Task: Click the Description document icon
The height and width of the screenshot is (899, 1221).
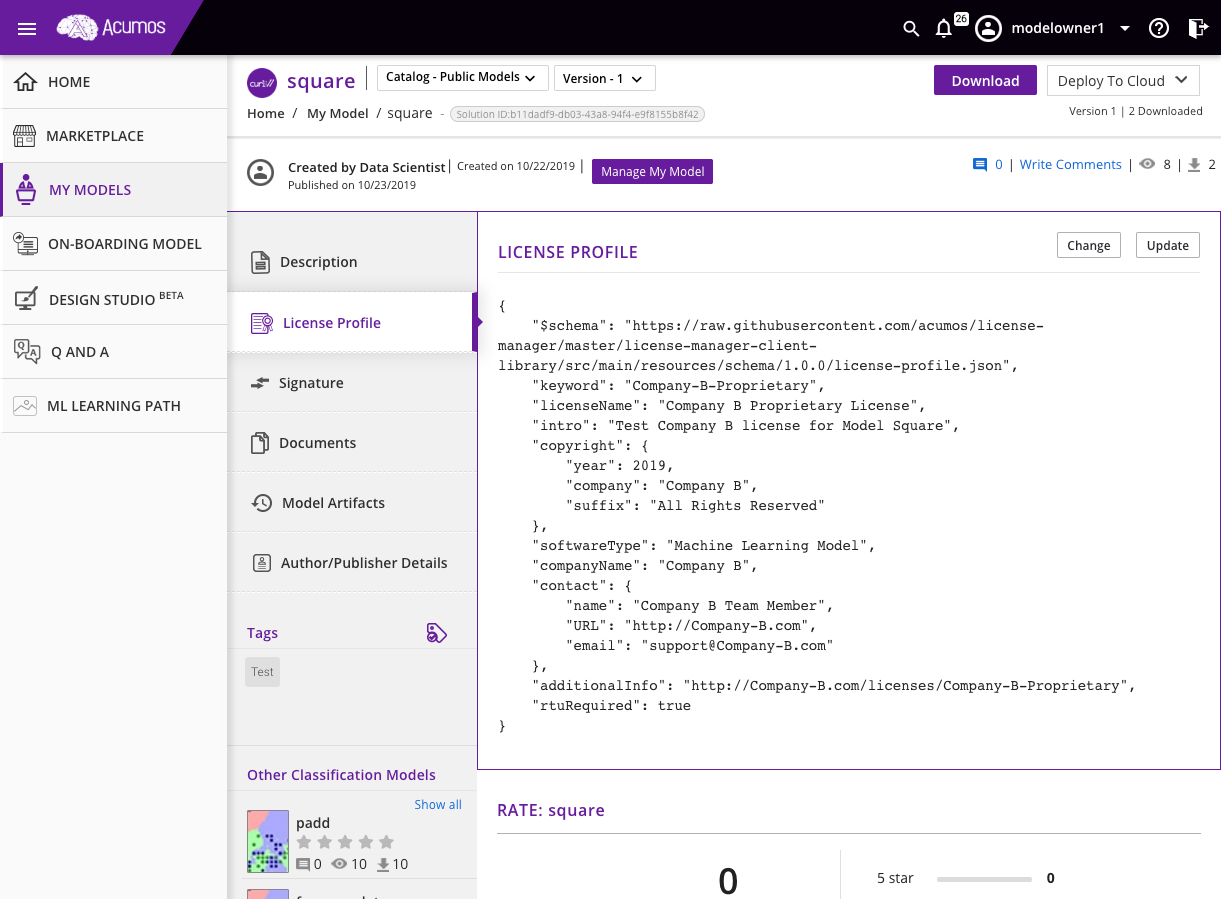Action: tap(260, 262)
